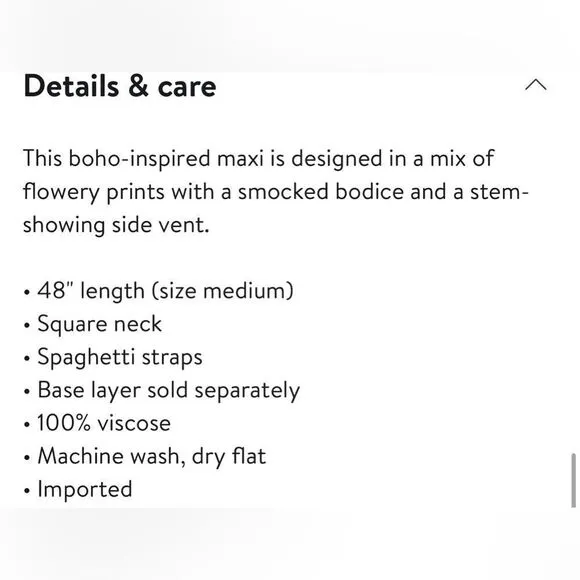Click the Details & care heading
This screenshot has width=580, height=580.
pyautogui.click(x=120, y=86)
